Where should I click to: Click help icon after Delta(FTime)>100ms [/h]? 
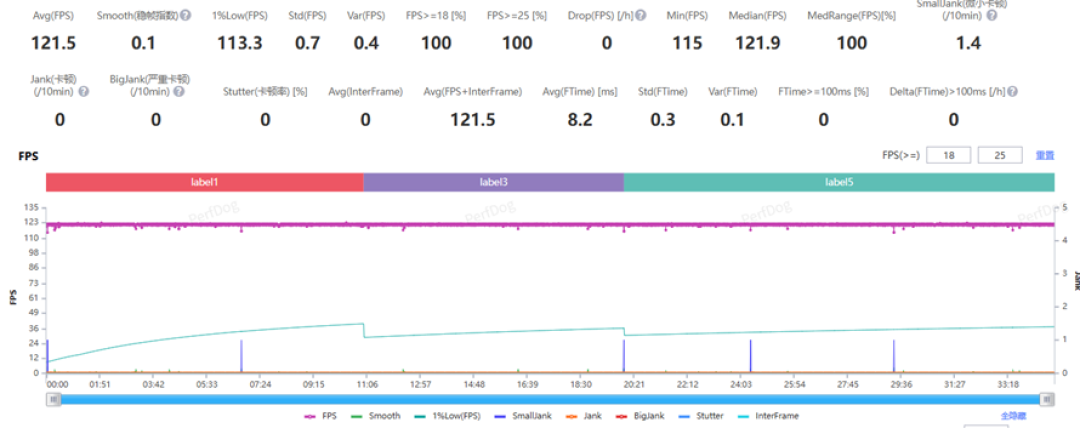pos(1012,91)
